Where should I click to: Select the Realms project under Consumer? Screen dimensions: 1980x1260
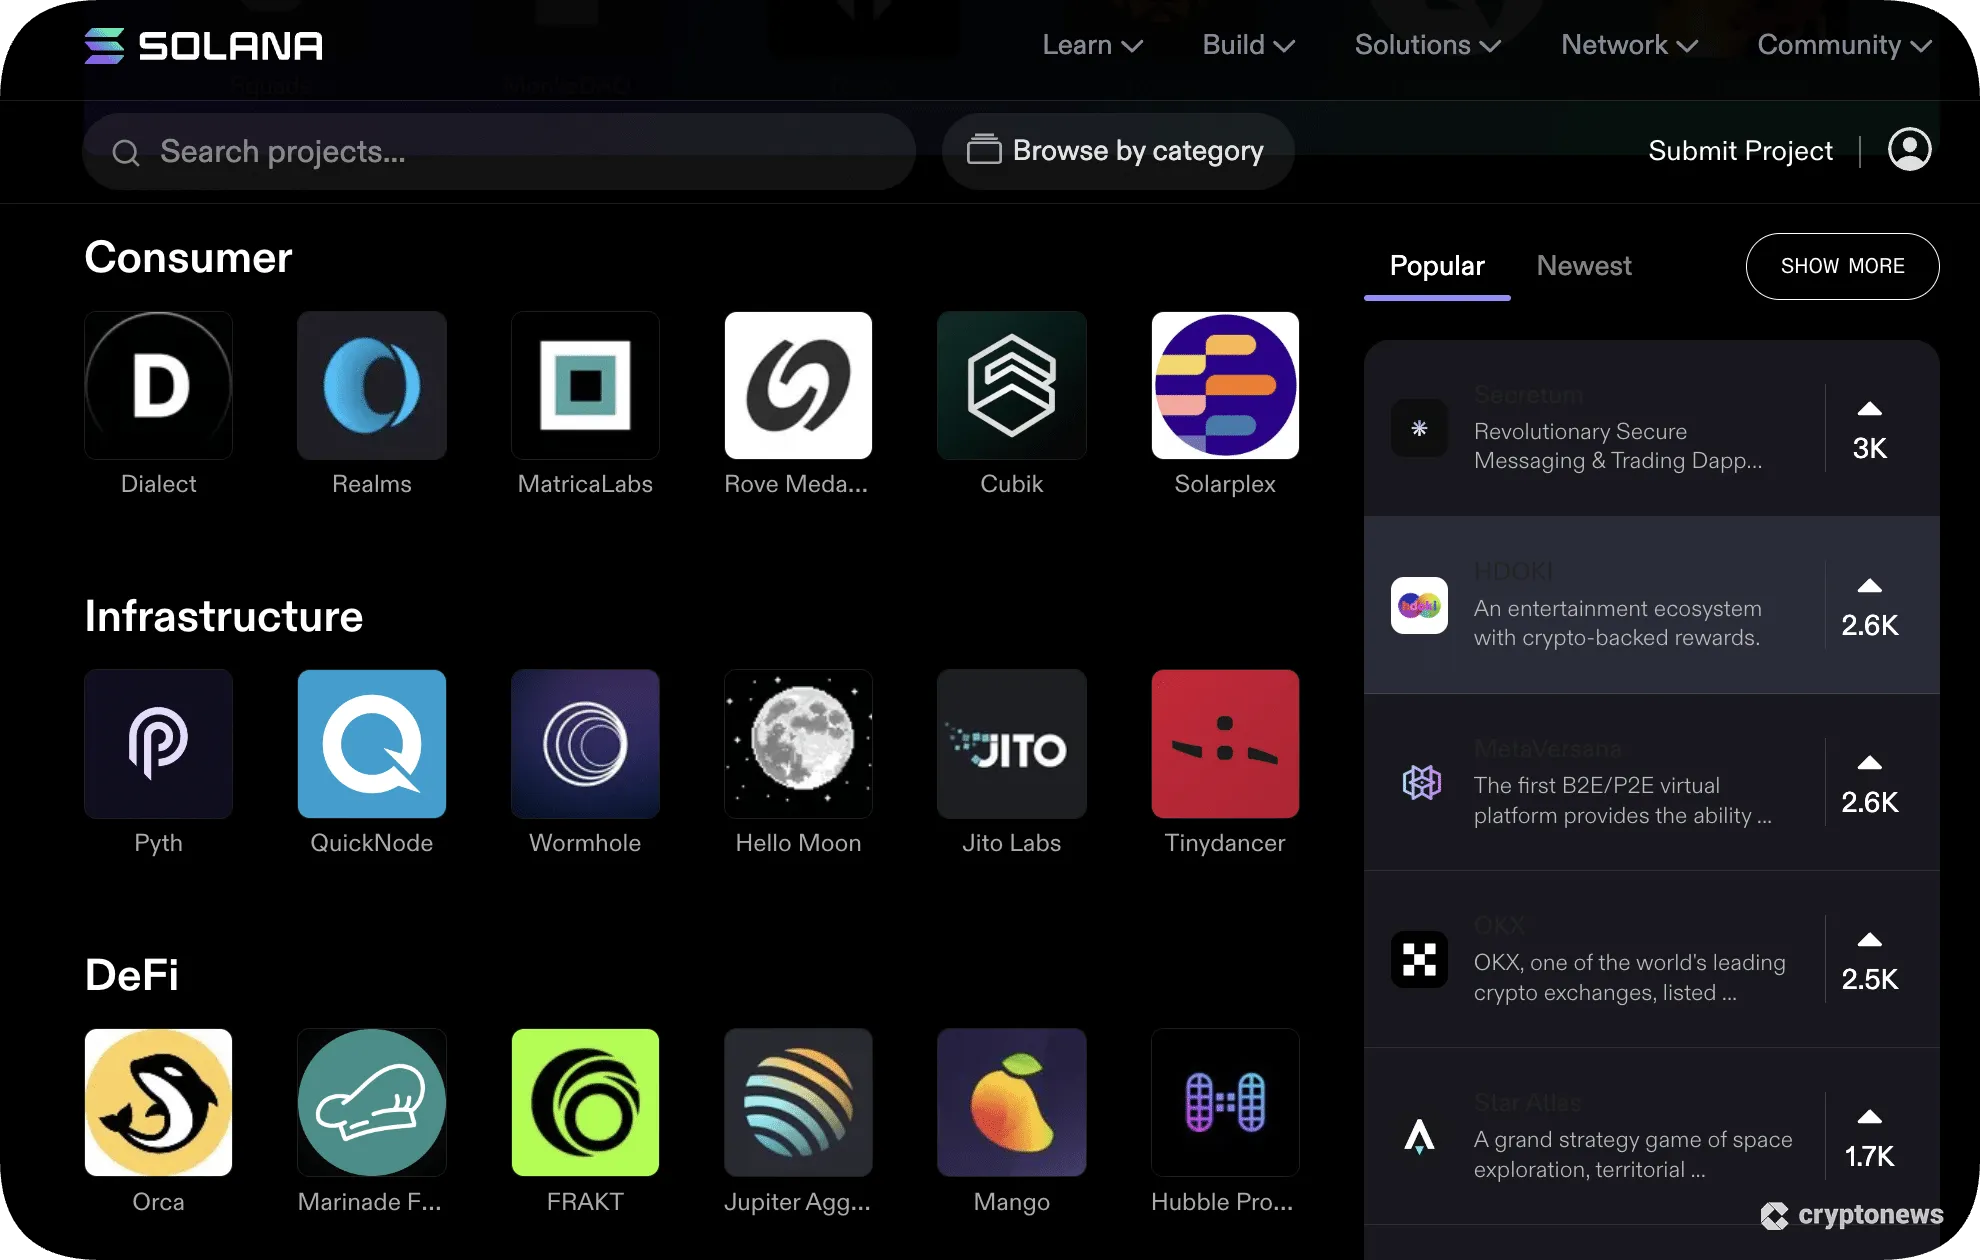[371, 385]
